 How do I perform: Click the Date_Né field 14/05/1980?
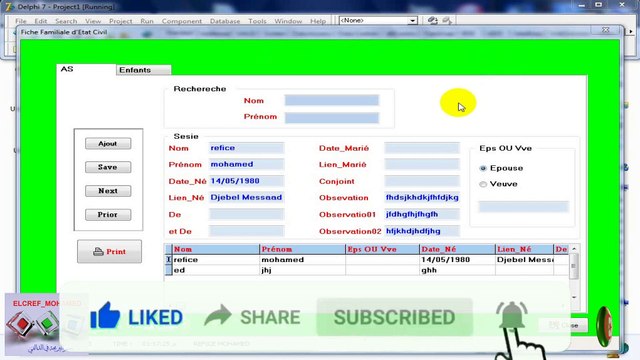click(x=246, y=181)
